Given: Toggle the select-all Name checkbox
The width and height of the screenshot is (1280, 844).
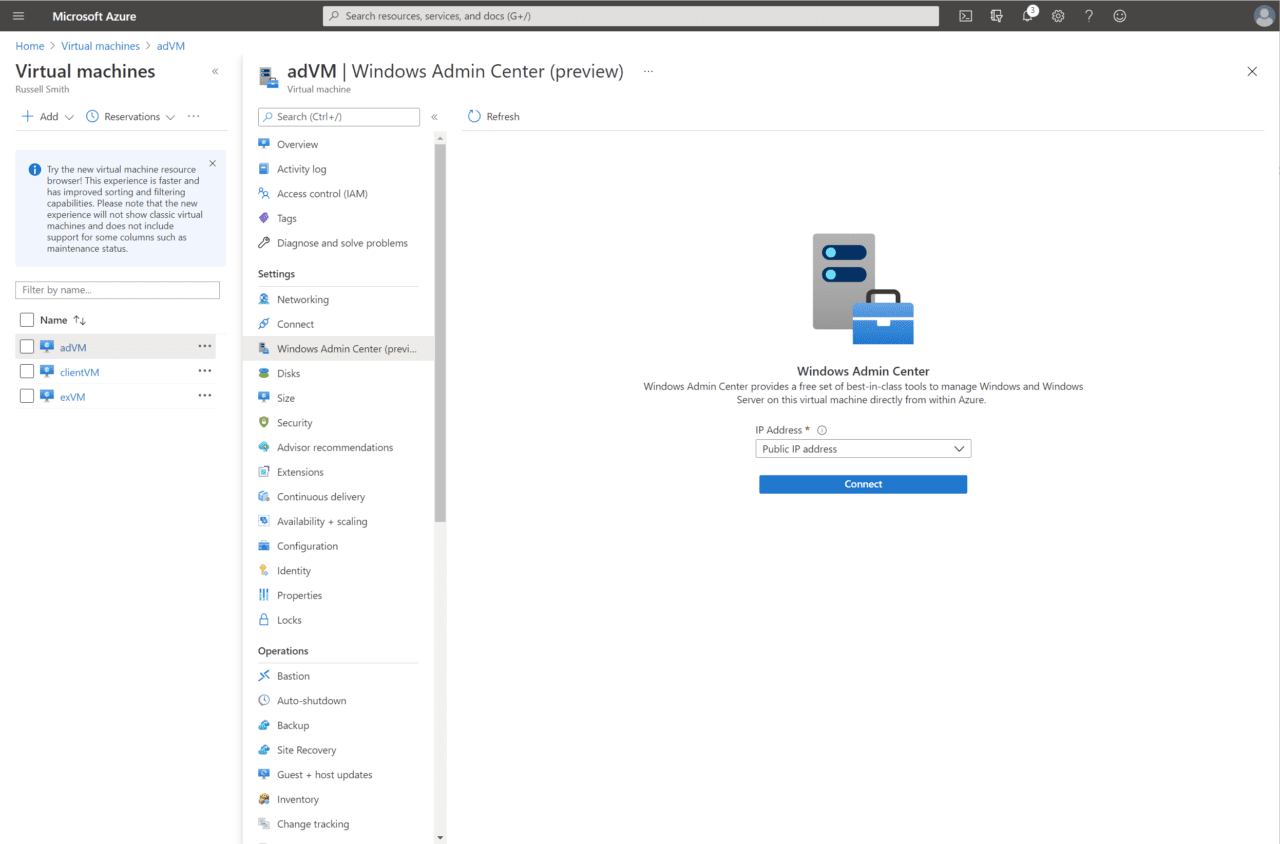Looking at the screenshot, I should (x=27, y=320).
